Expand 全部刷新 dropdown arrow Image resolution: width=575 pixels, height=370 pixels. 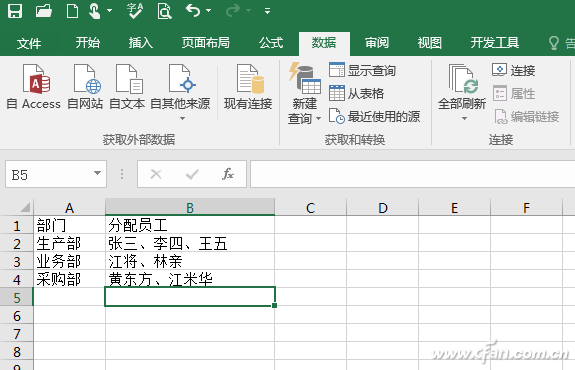click(x=464, y=118)
